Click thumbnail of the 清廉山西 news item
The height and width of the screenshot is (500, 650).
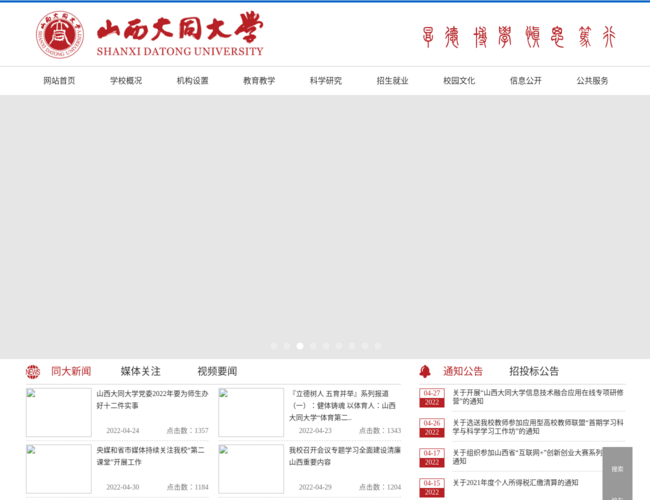251,469
